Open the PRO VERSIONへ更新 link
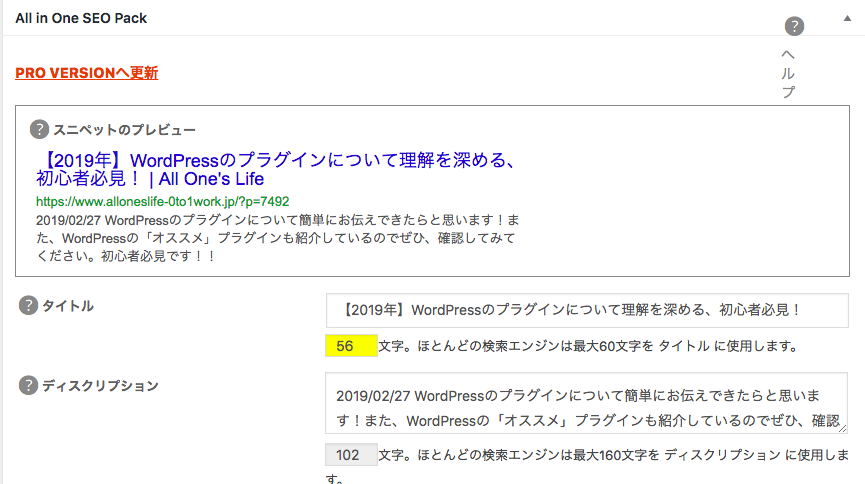The image size is (865, 484). 87,73
